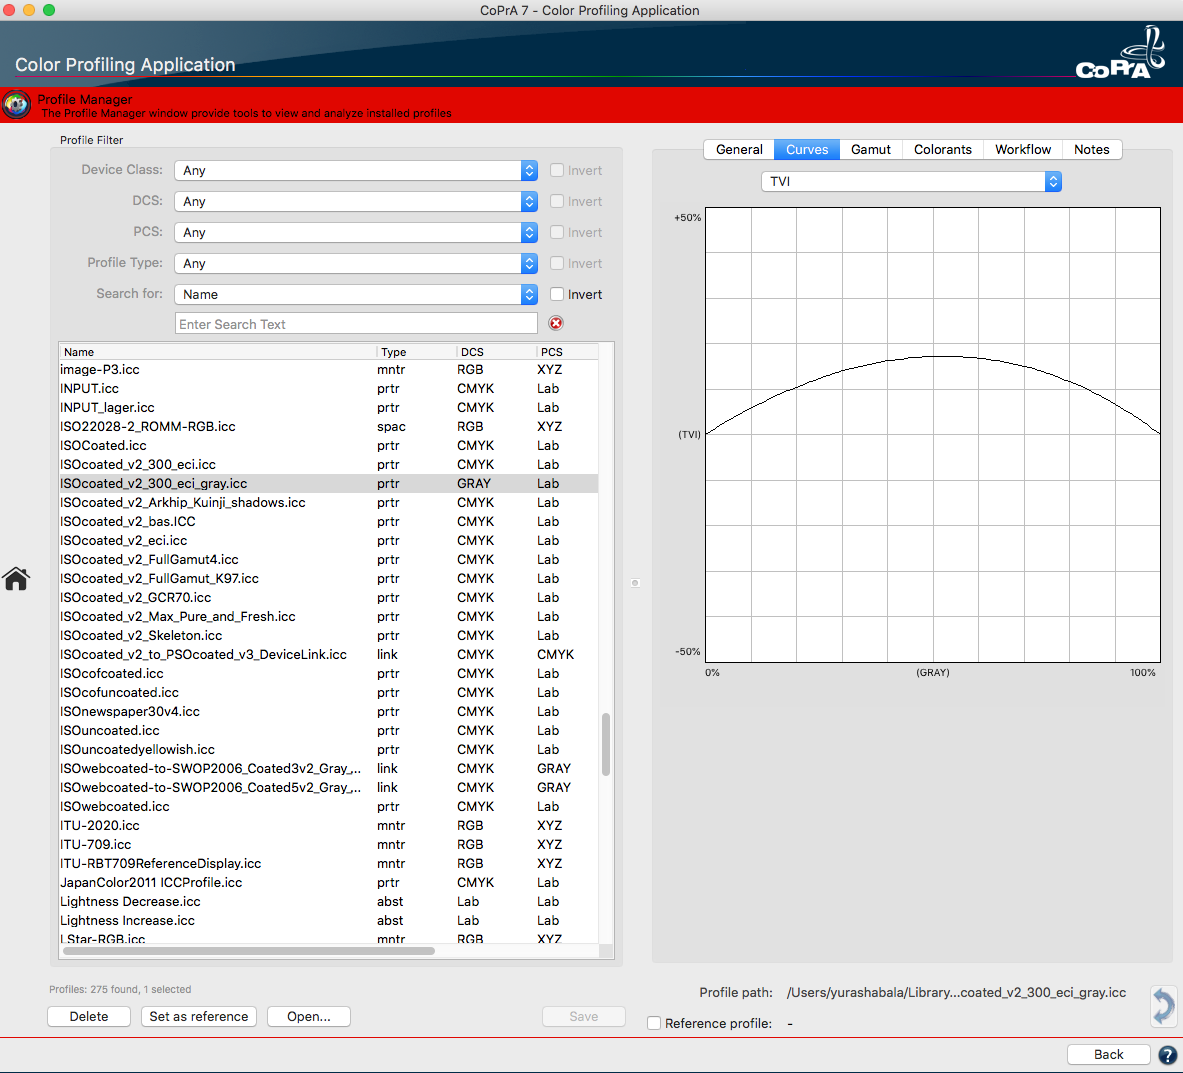Image resolution: width=1183 pixels, height=1073 pixels.
Task: Click the Back button
Action: pos(1108,1054)
